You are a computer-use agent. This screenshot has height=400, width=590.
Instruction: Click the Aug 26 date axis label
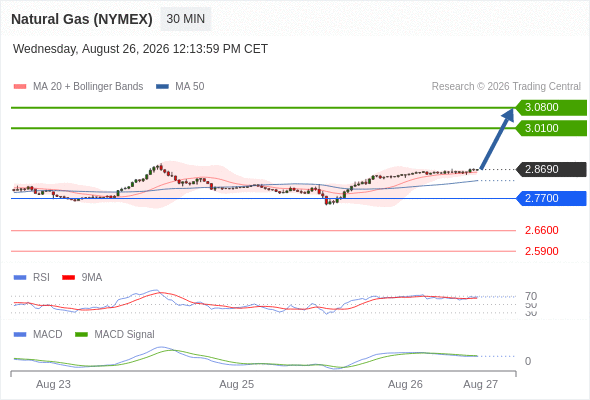pos(405,384)
